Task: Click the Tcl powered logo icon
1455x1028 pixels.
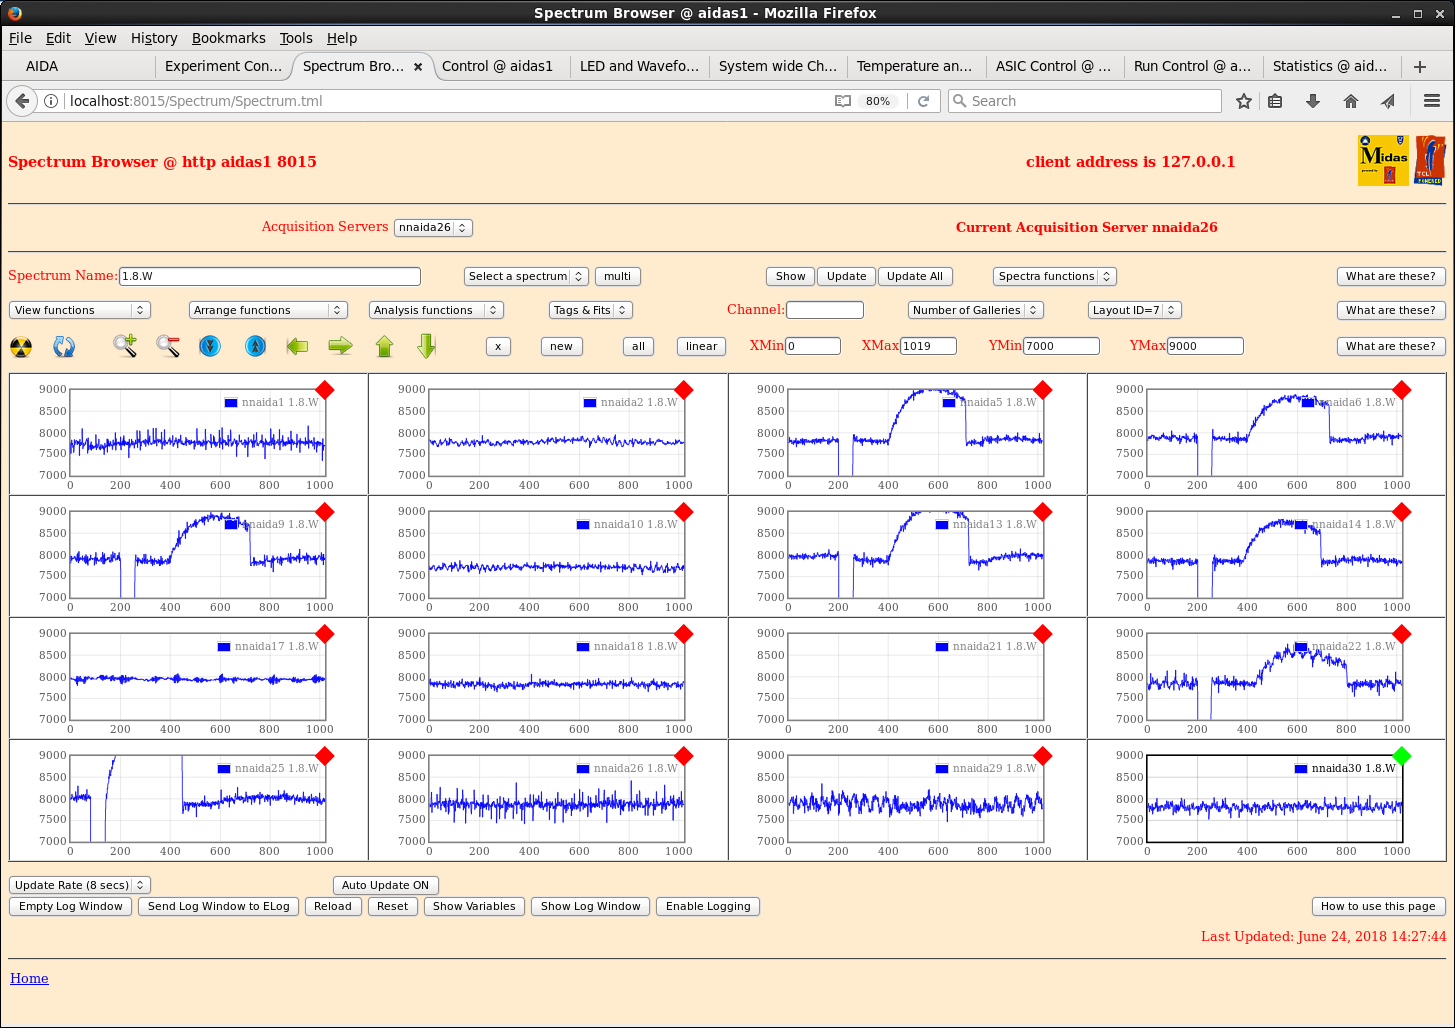Action: tap(1430, 160)
